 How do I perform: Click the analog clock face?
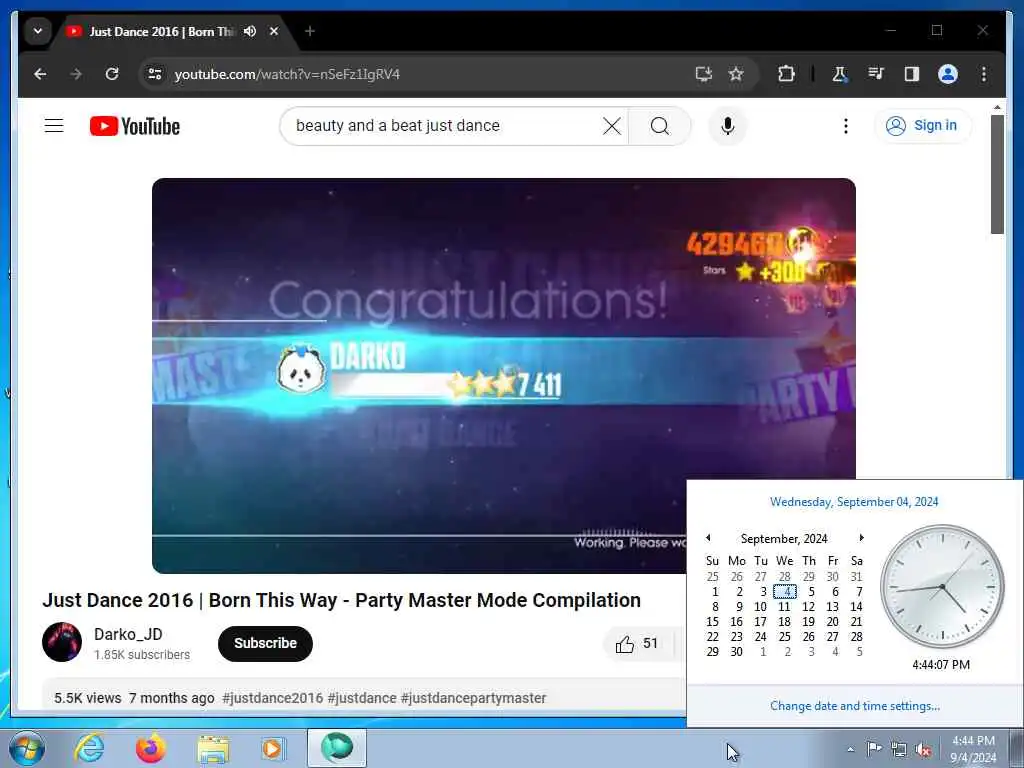[x=942, y=586]
